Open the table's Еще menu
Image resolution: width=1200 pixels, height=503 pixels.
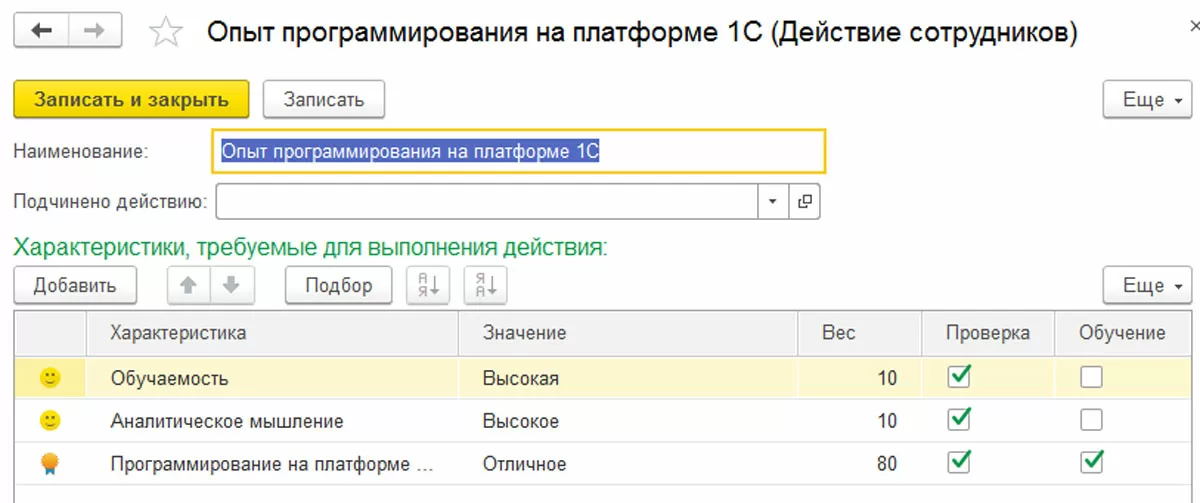[x=1147, y=285]
